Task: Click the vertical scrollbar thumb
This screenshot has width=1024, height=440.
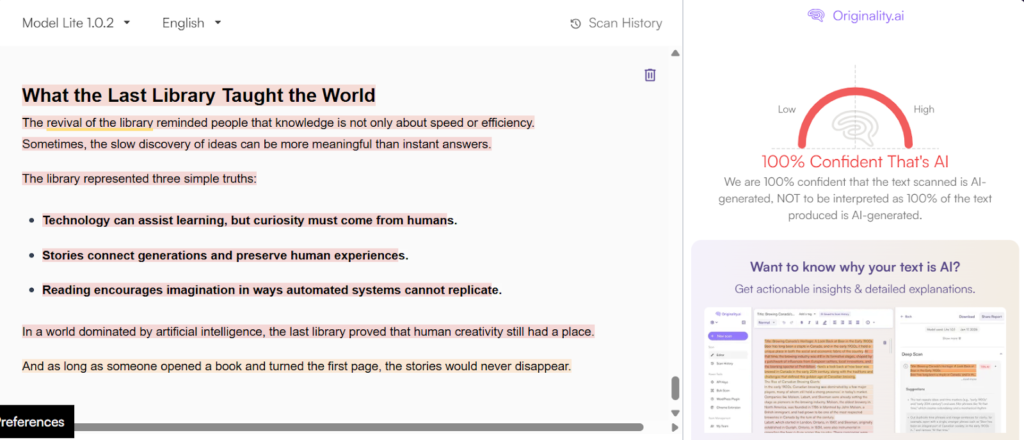Action: tap(675, 388)
